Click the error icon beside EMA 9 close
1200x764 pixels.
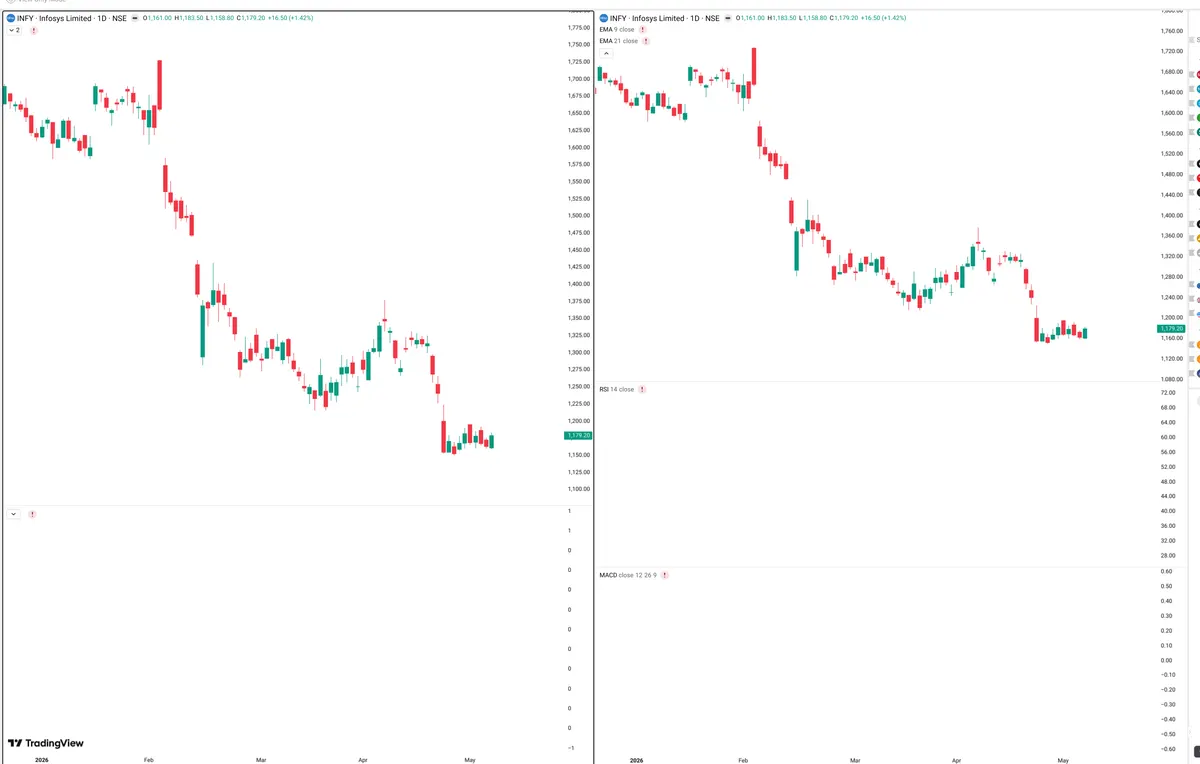[x=642, y=30]
